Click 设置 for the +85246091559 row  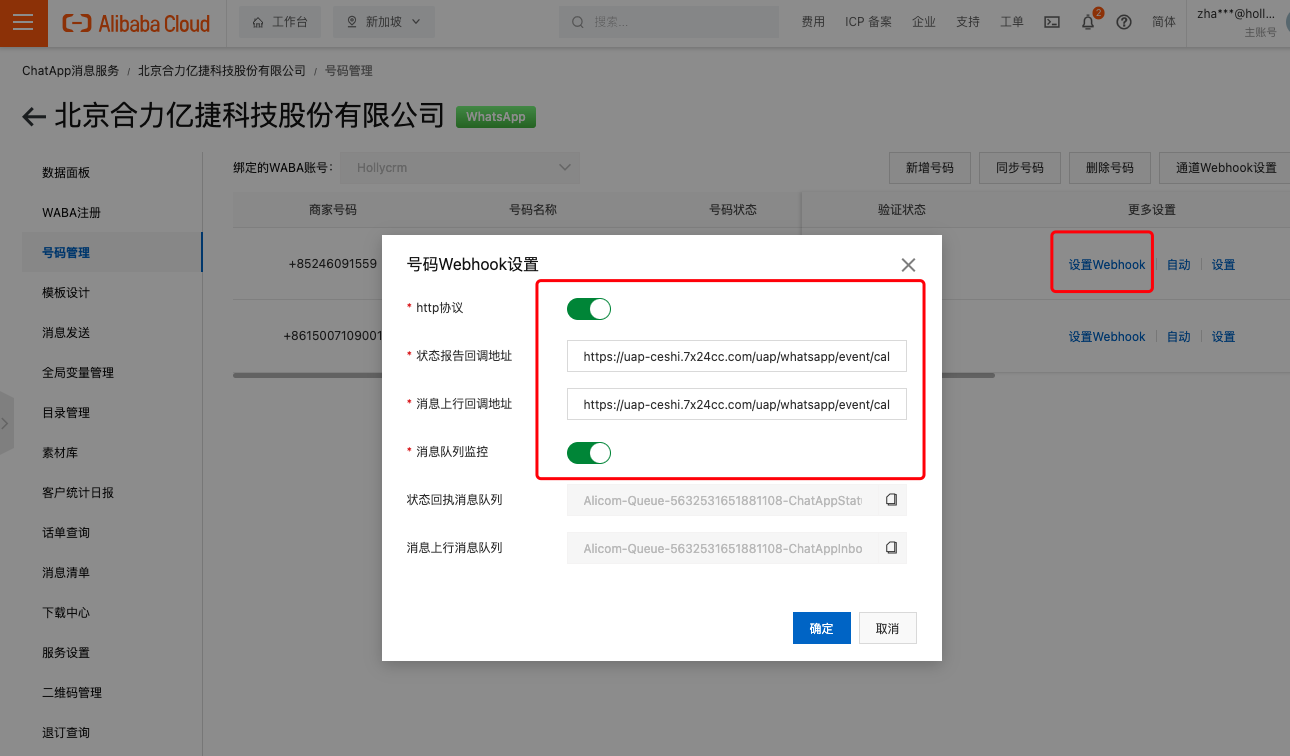click(x=1223, y=265)
